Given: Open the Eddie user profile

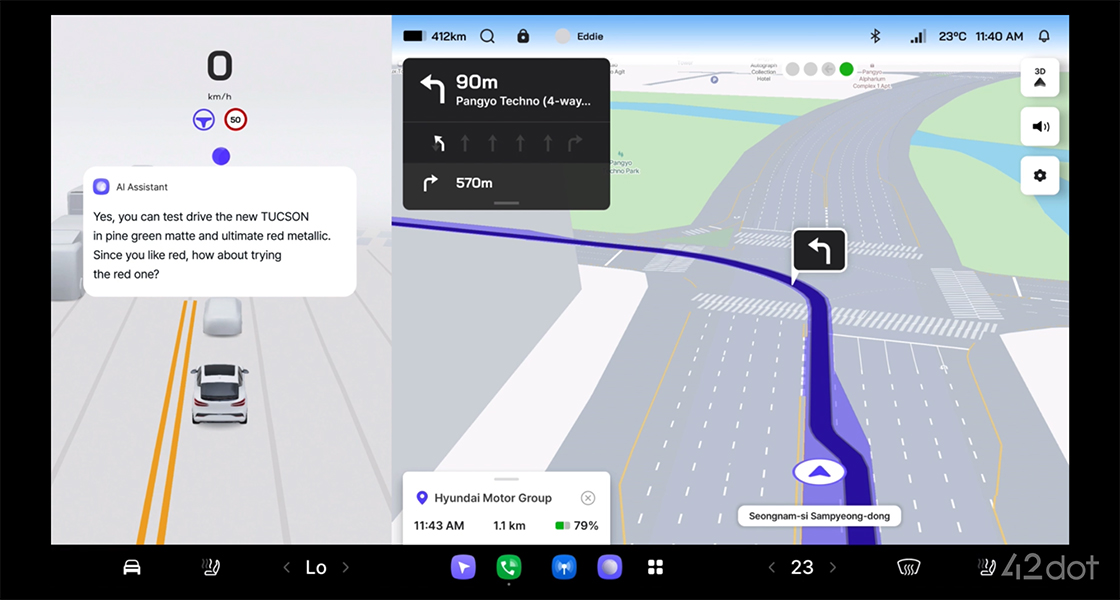Looking at the screenshot, I should click(x=579, y=36).
